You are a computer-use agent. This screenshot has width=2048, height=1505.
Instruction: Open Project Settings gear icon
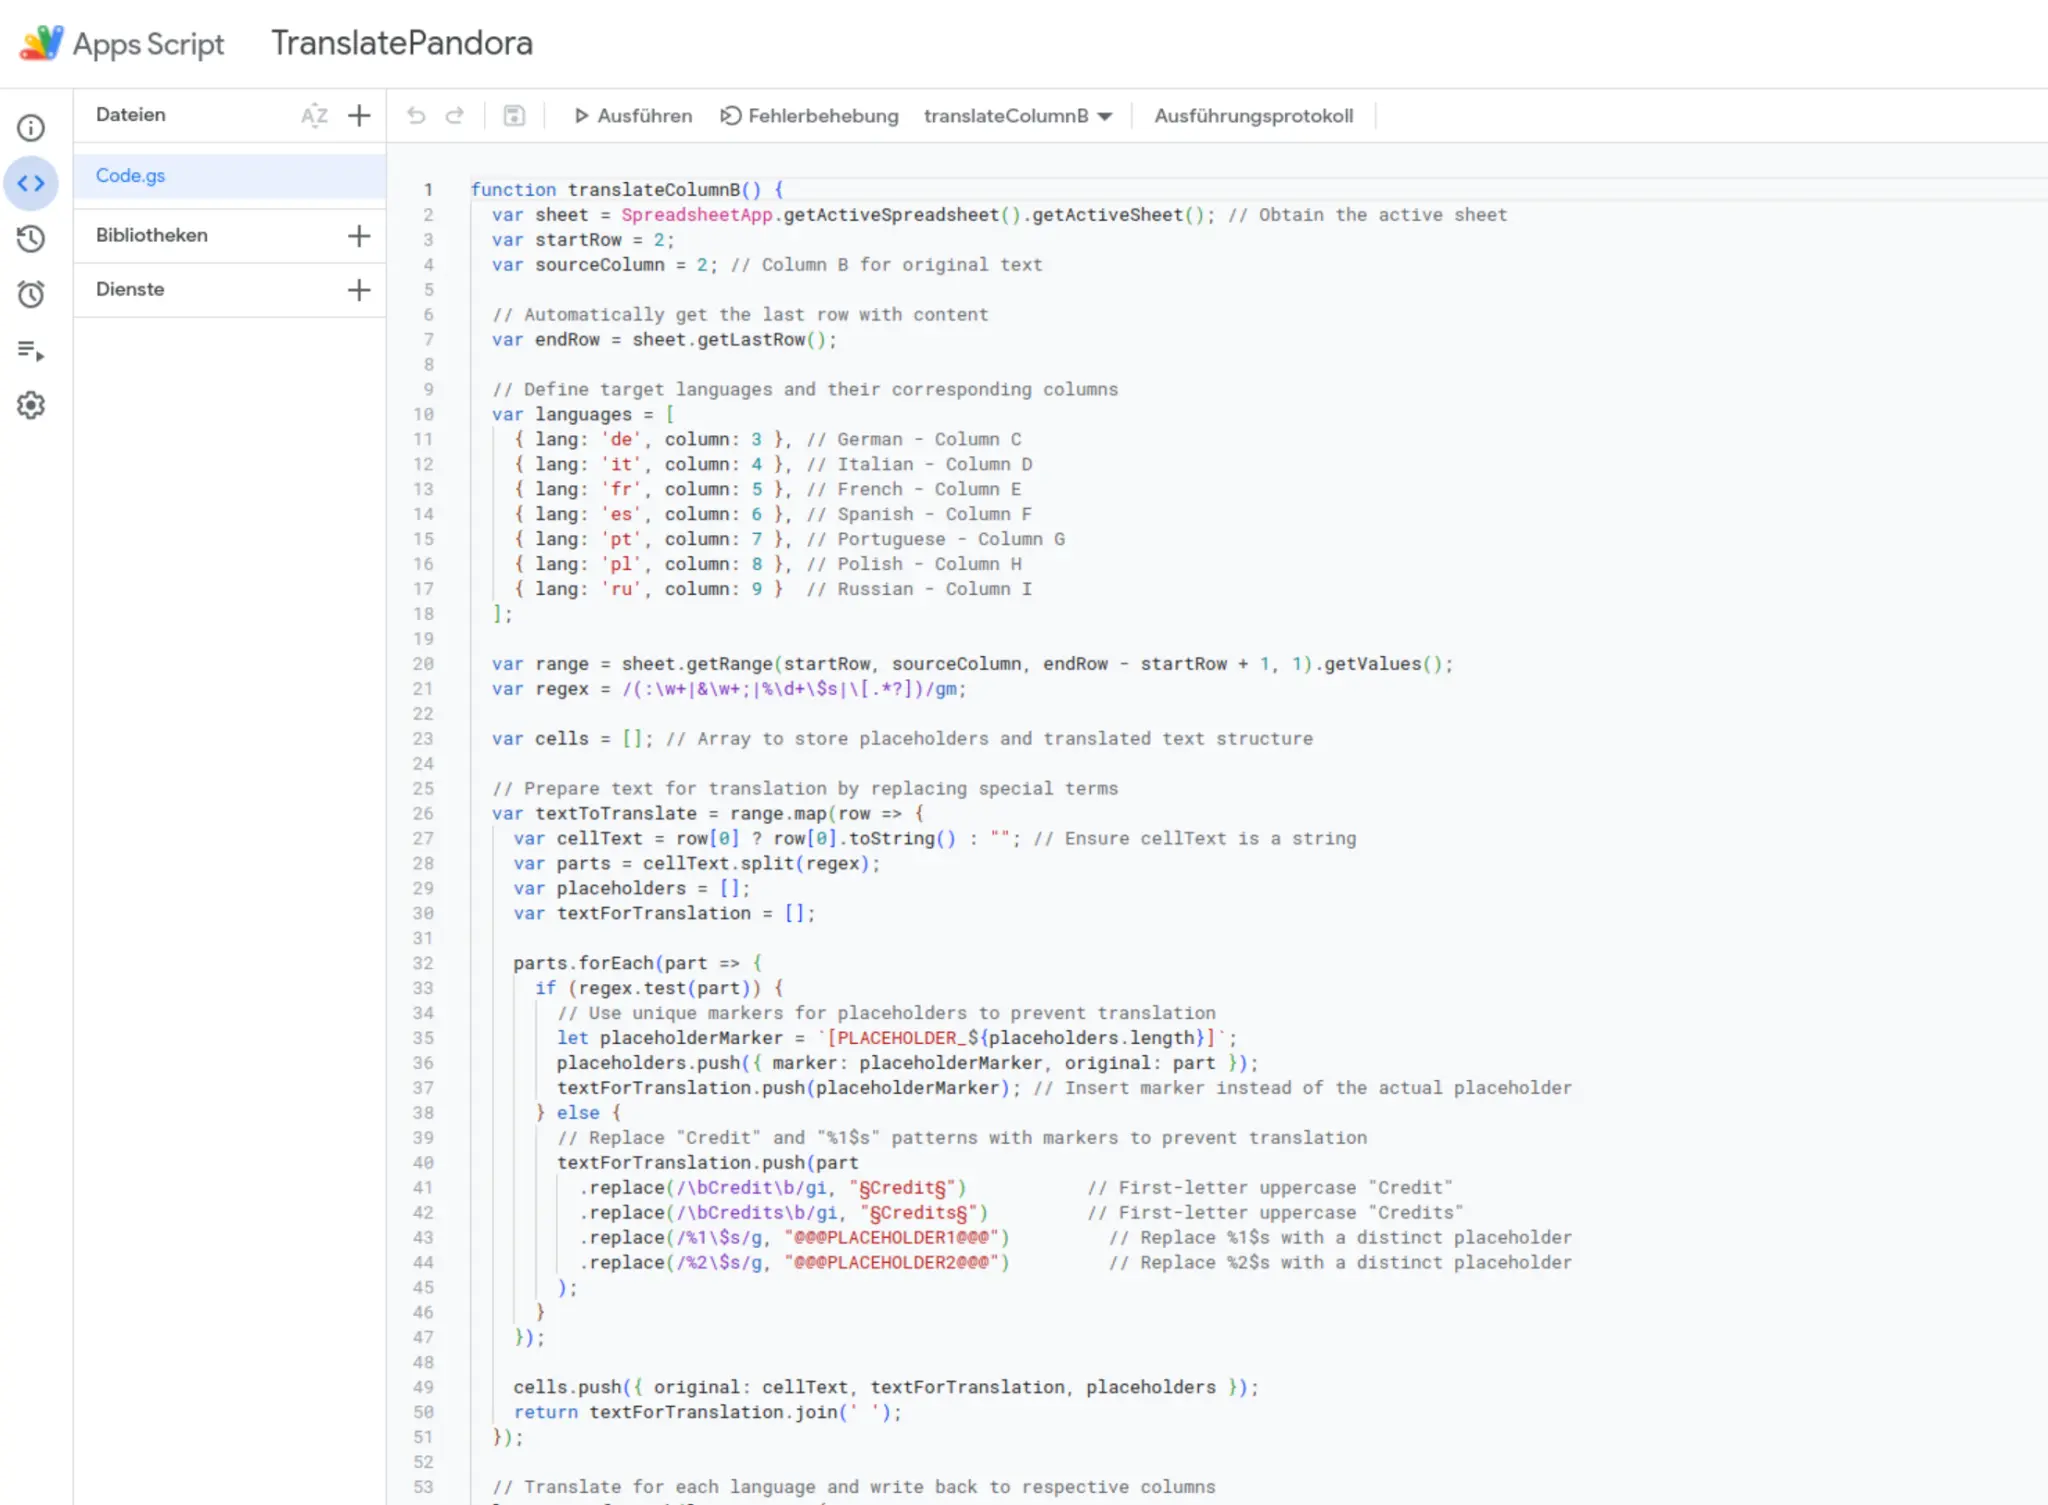(31, 405)
